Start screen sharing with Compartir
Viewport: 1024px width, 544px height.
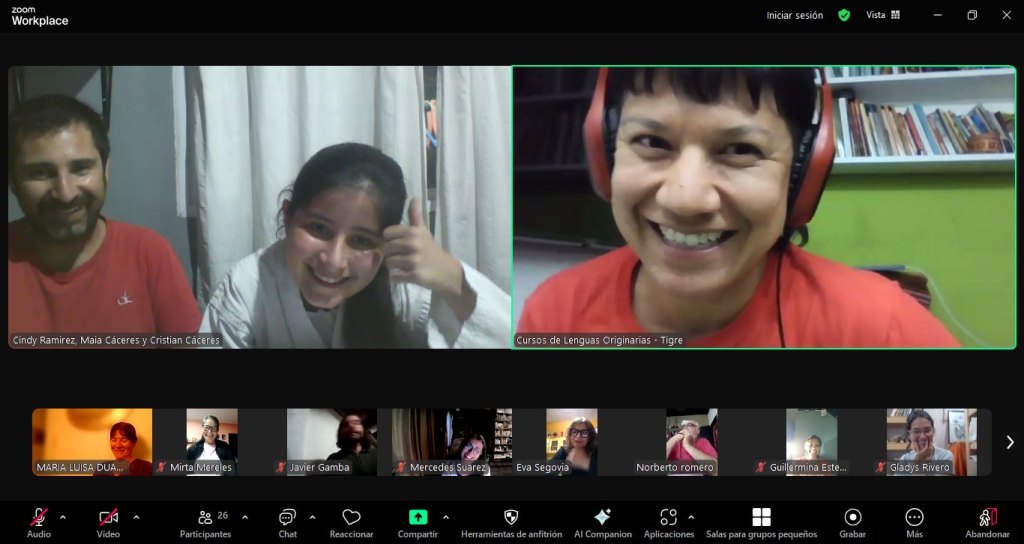tap(418, 521)
